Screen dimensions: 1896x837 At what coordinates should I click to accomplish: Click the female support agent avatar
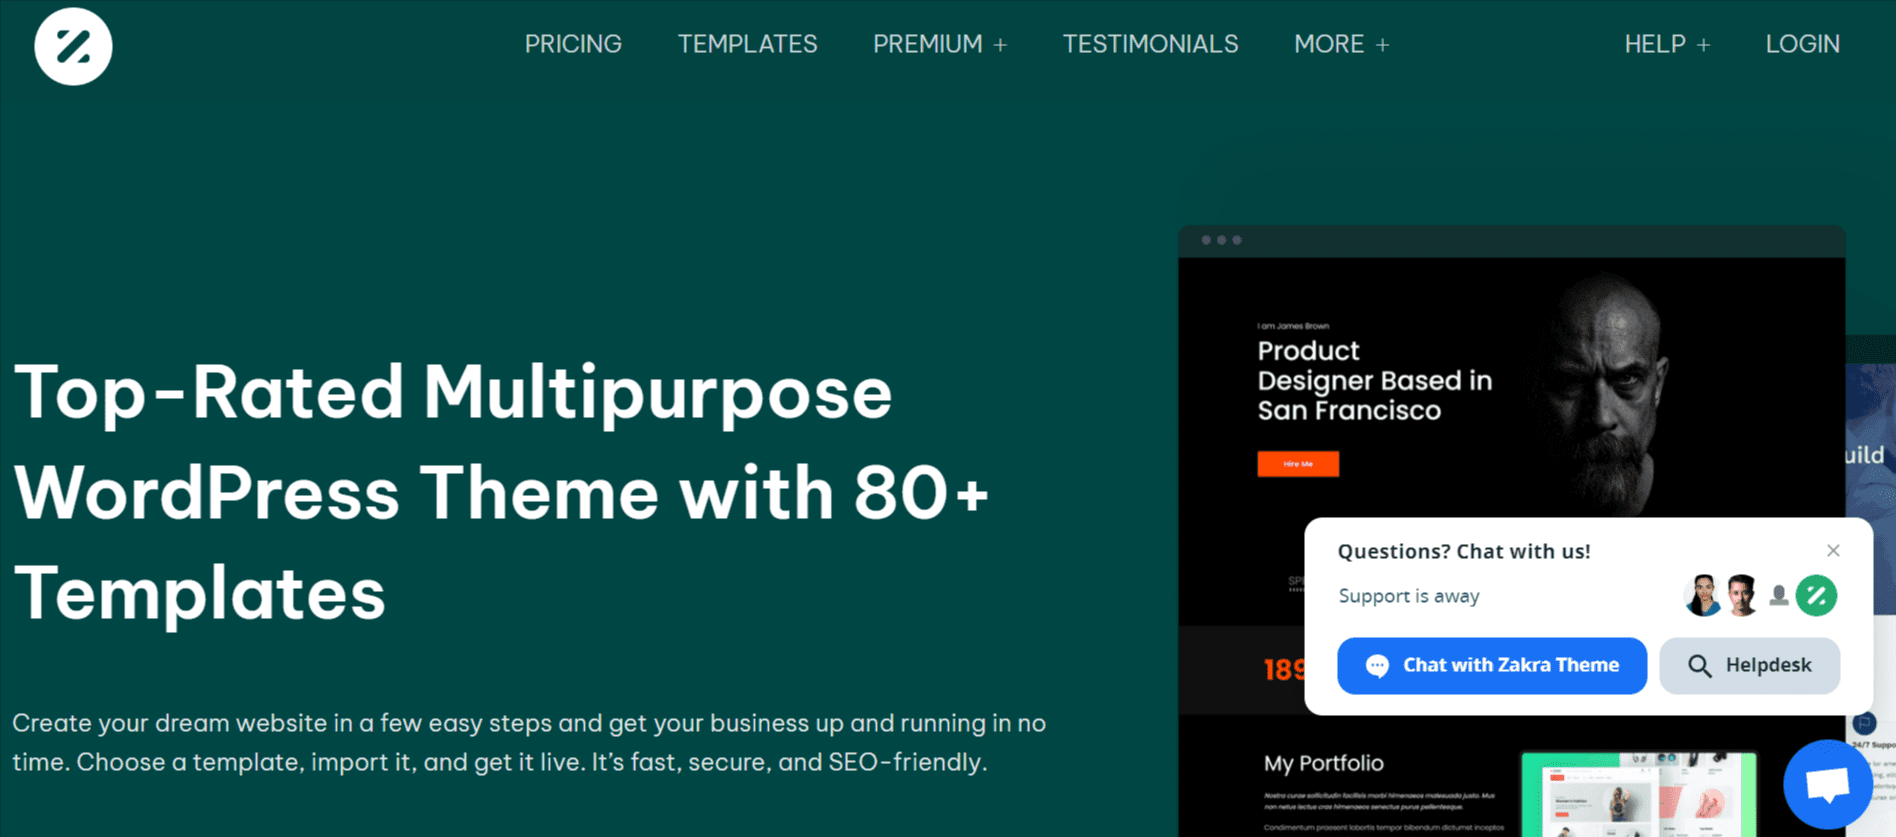point(1702,596)
